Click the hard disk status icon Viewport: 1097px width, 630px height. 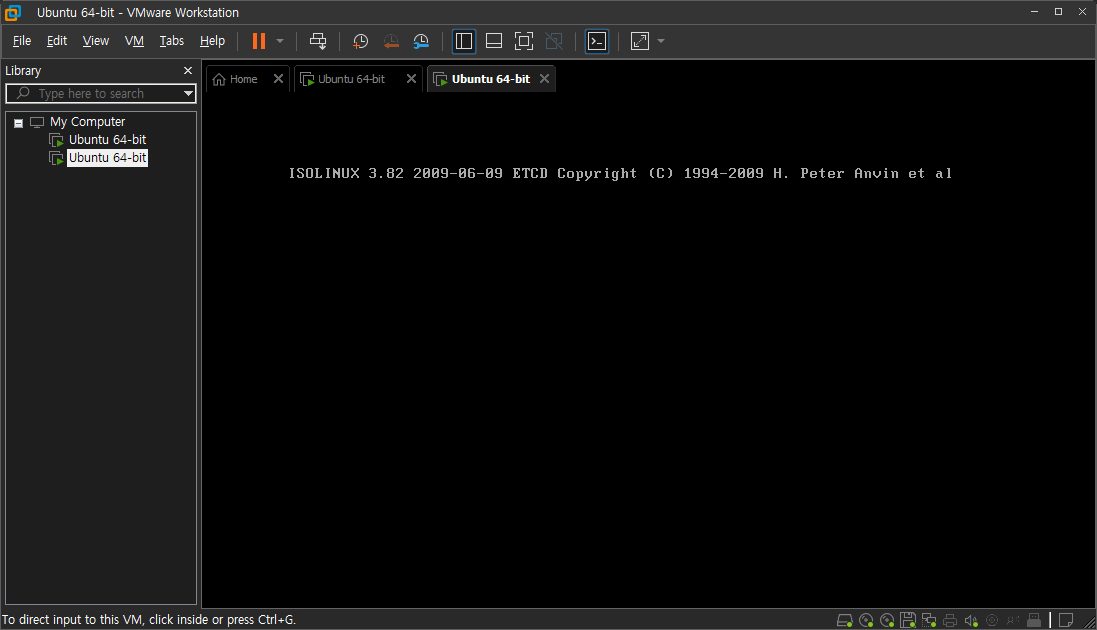[844, 620]
